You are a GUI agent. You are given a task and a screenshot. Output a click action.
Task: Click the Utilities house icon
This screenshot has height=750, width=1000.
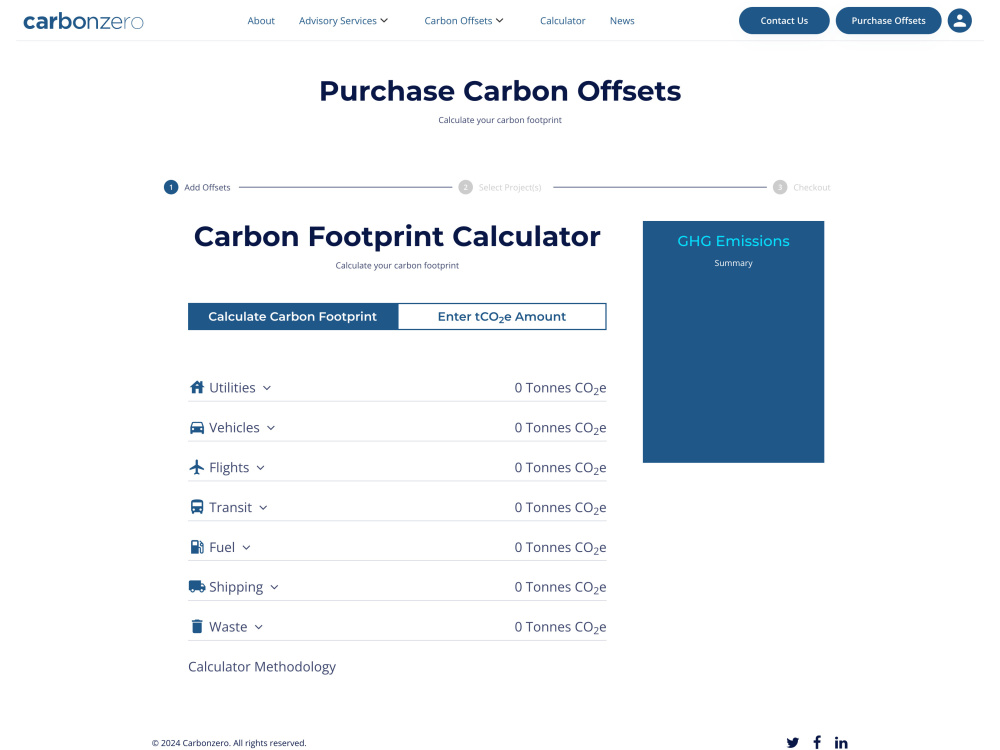(197, 388)
